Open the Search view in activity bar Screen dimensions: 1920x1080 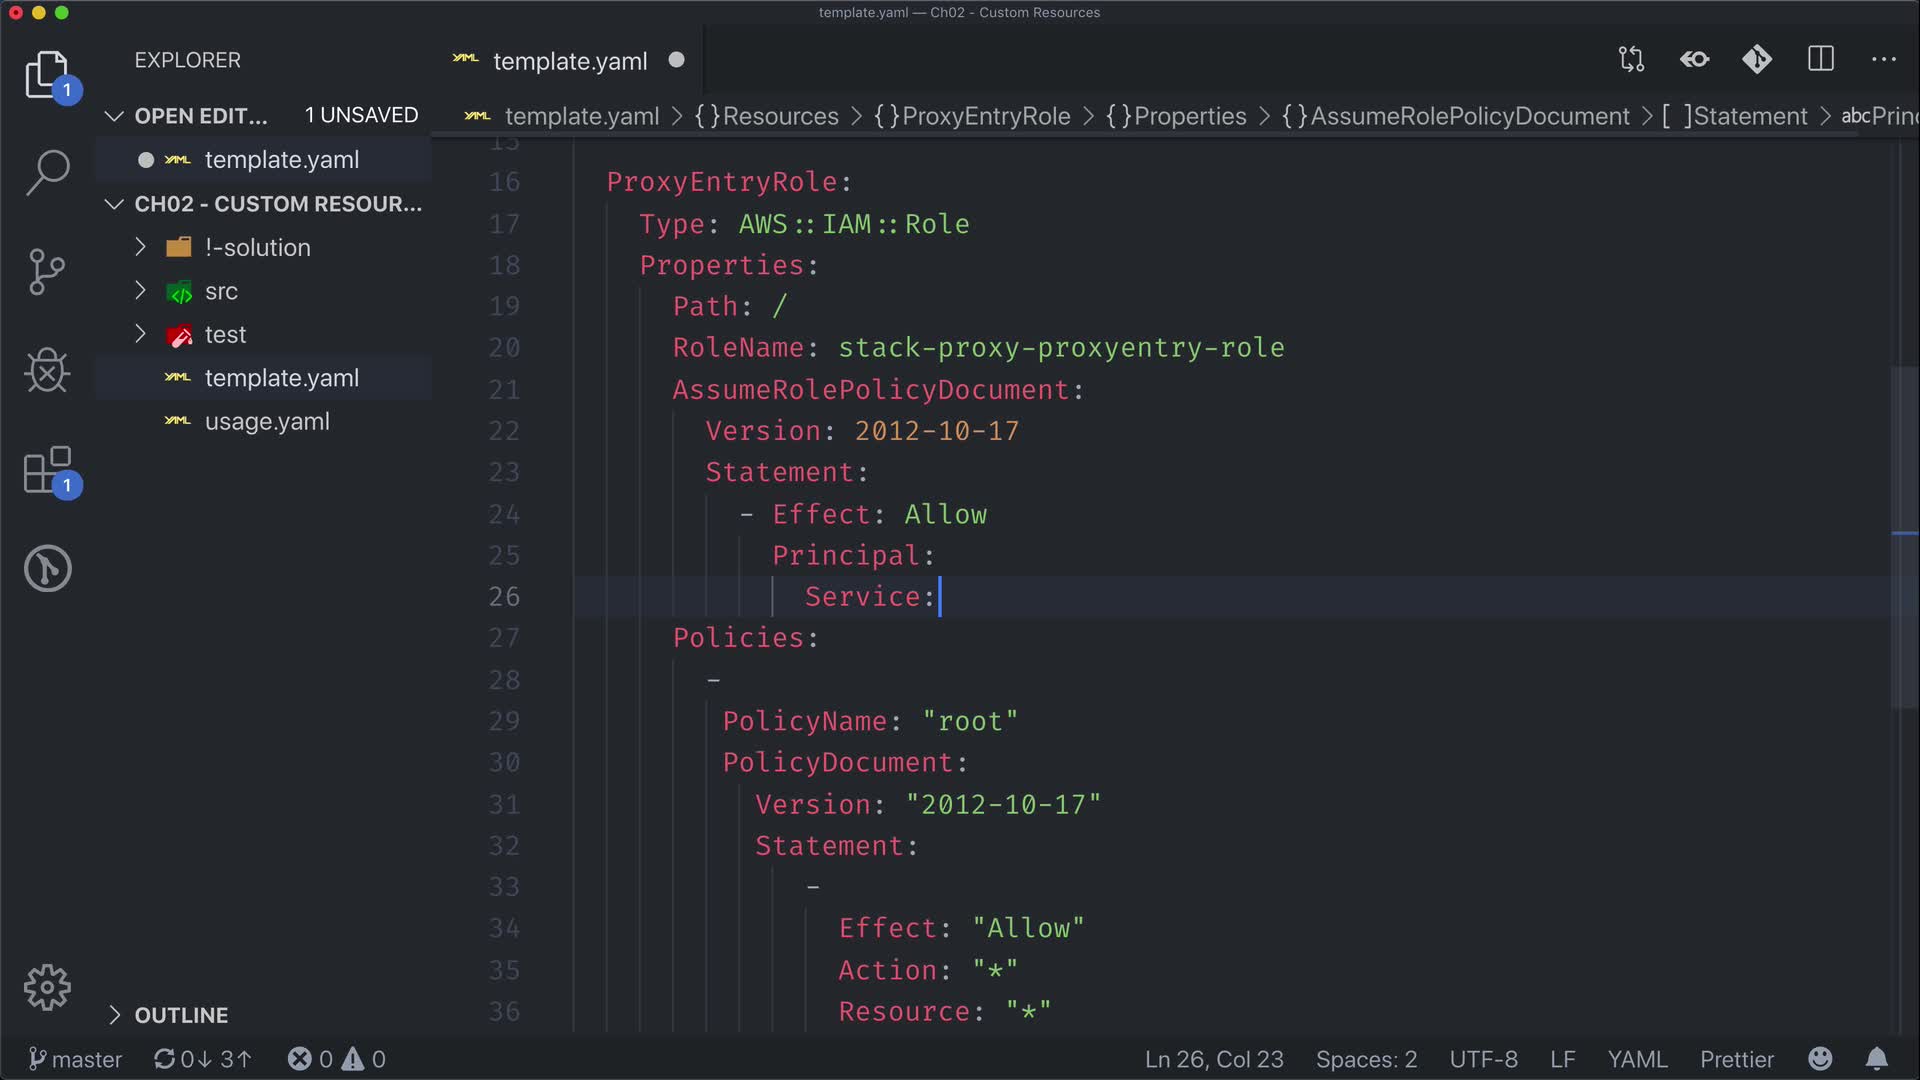(x=47, y=172)
